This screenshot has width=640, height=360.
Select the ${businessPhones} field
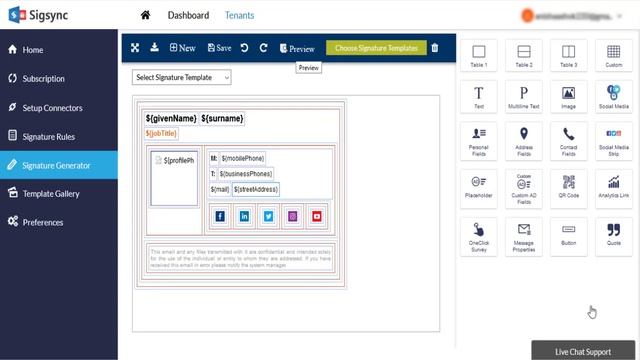246,174
